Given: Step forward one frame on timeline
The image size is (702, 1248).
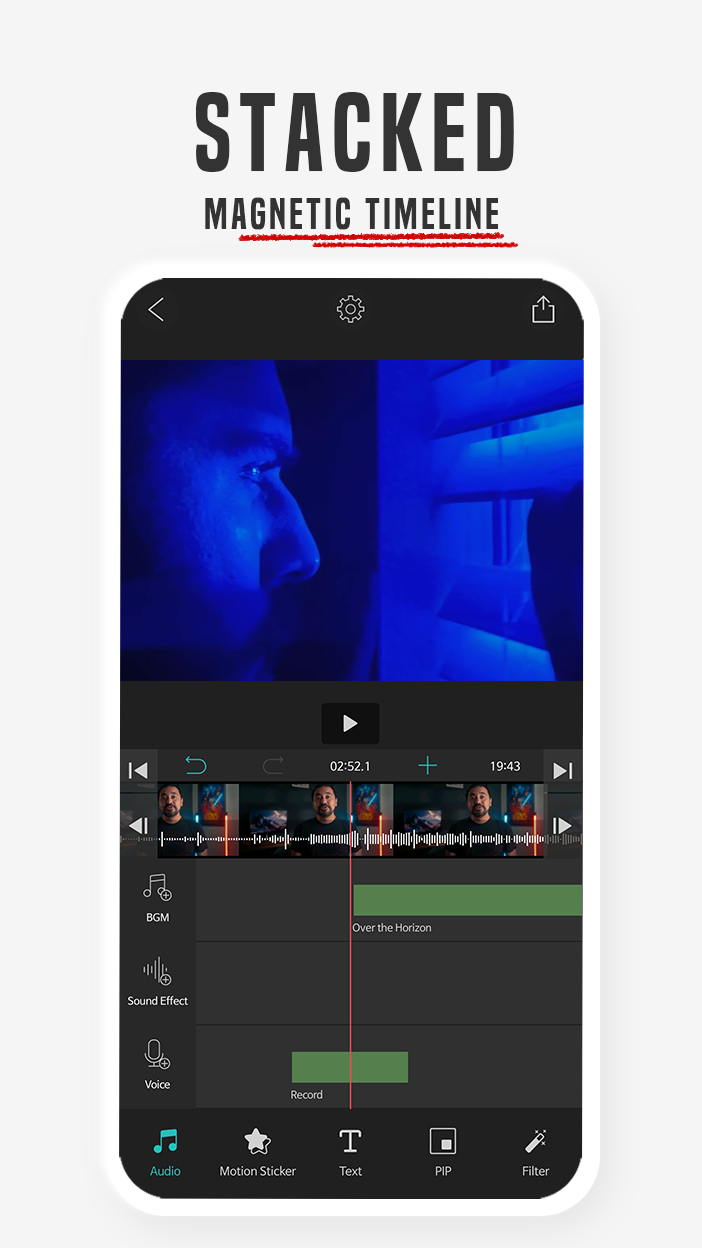Looking at the screenshot, I should tap(563, 825).
